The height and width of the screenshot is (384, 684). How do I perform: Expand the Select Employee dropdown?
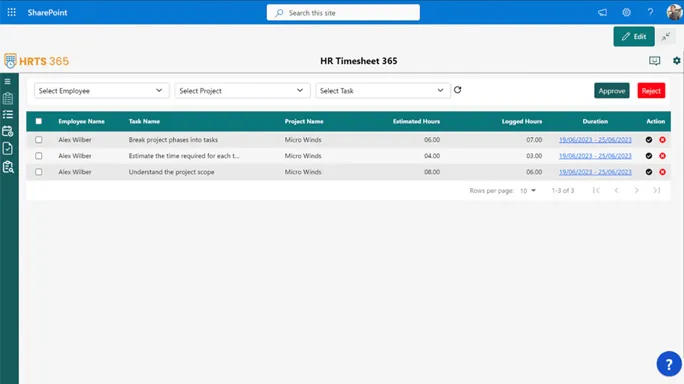click(x=102, y=91)
